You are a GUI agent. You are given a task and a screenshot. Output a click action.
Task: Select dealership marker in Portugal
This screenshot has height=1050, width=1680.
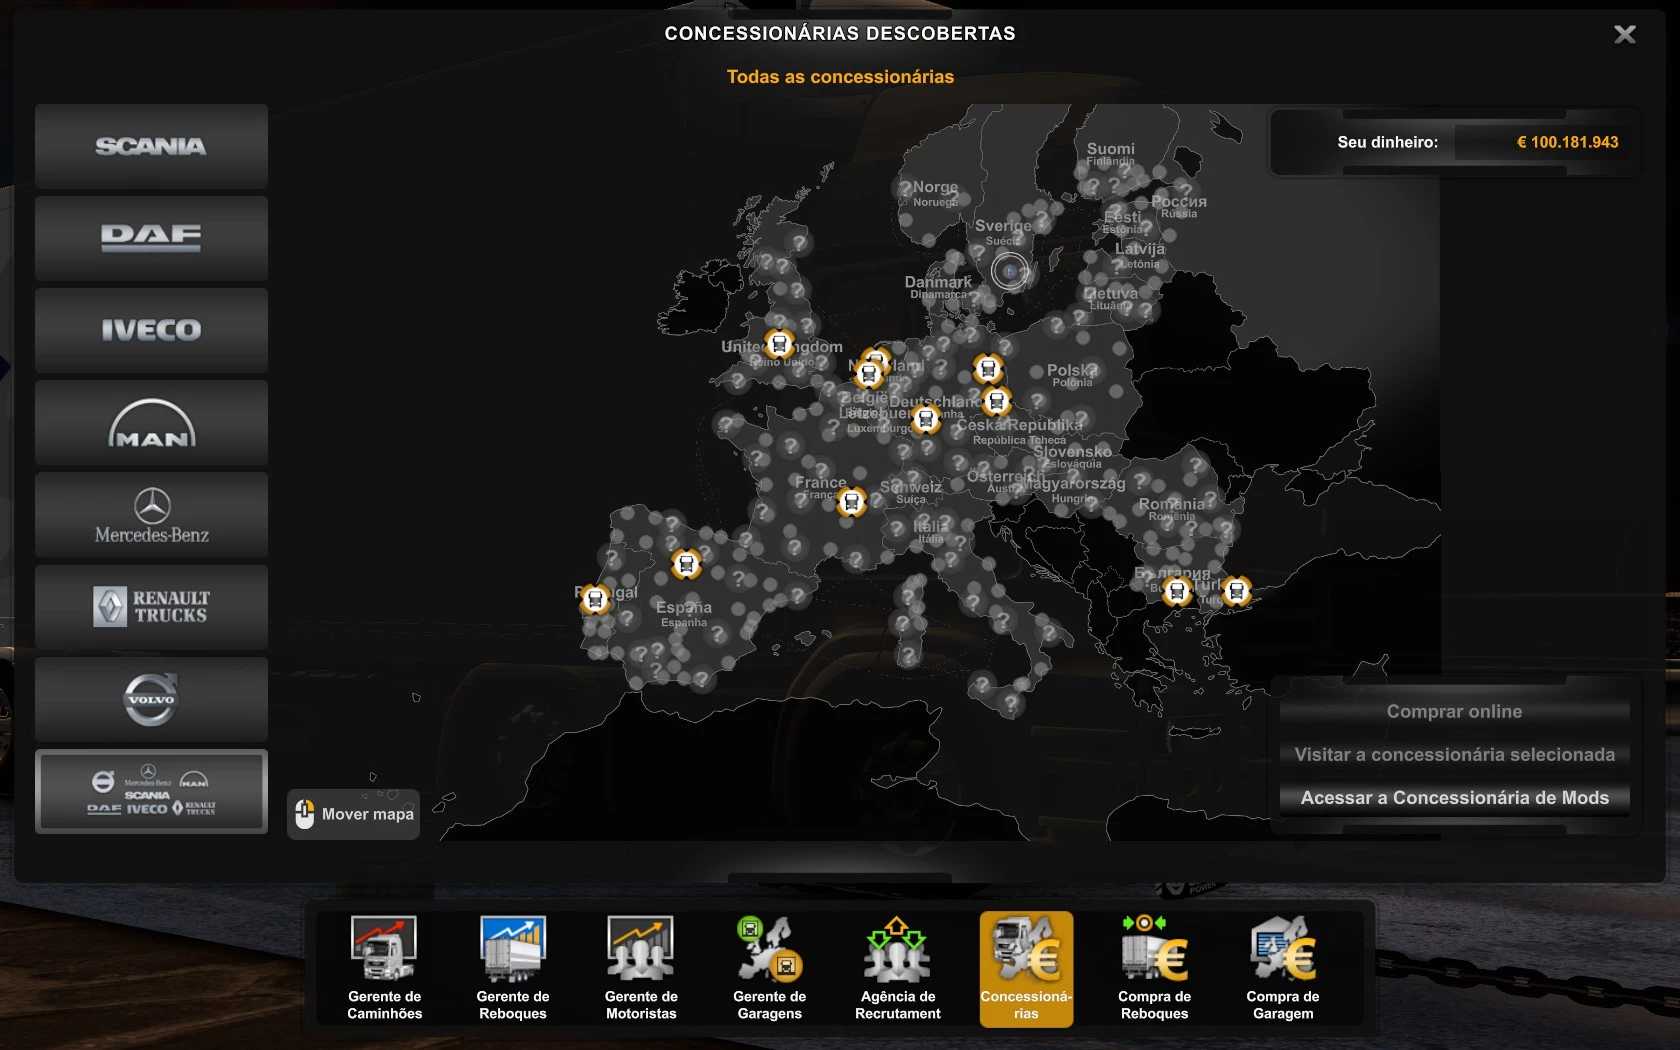click(595, 599)
